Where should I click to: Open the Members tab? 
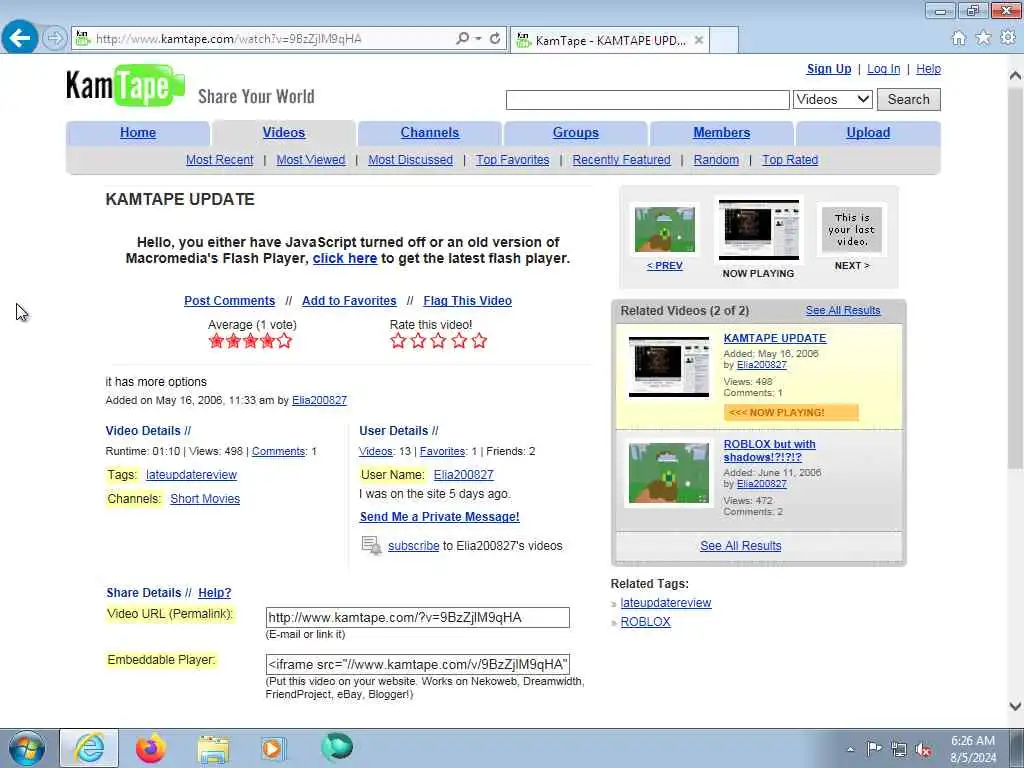pos(722,133)
